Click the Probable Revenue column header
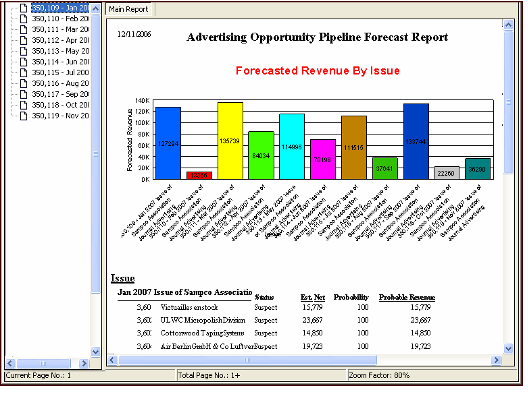 [407, 297]
